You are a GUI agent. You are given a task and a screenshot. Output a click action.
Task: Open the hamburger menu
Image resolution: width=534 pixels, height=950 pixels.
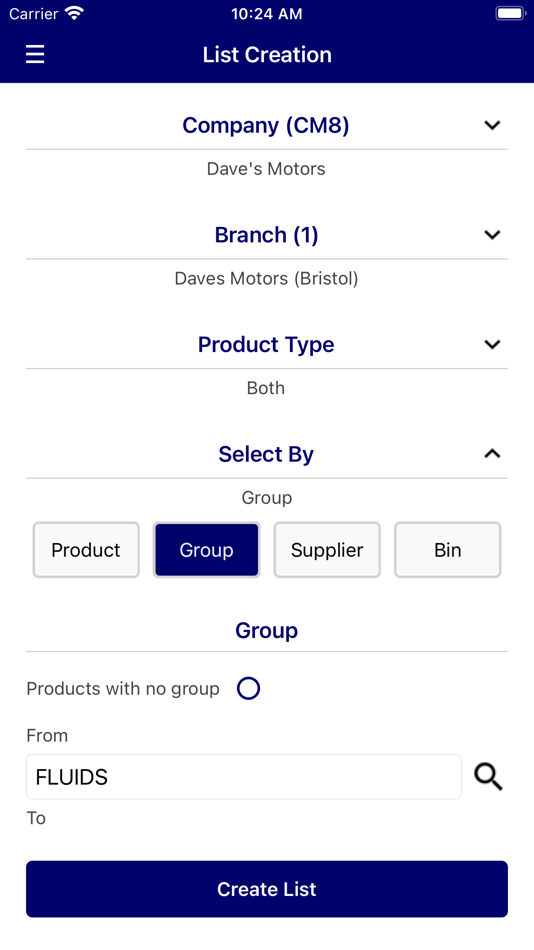35,55
